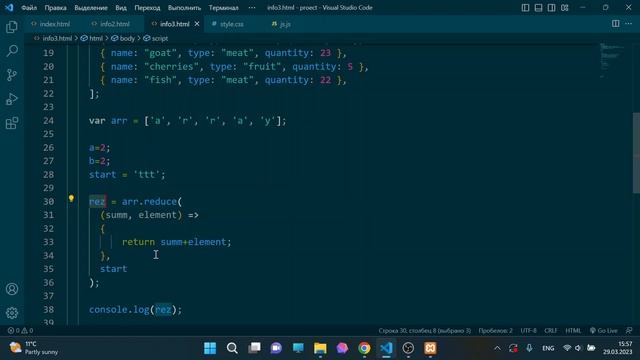Show hidden tray icons chevron

tap(497, 348)
